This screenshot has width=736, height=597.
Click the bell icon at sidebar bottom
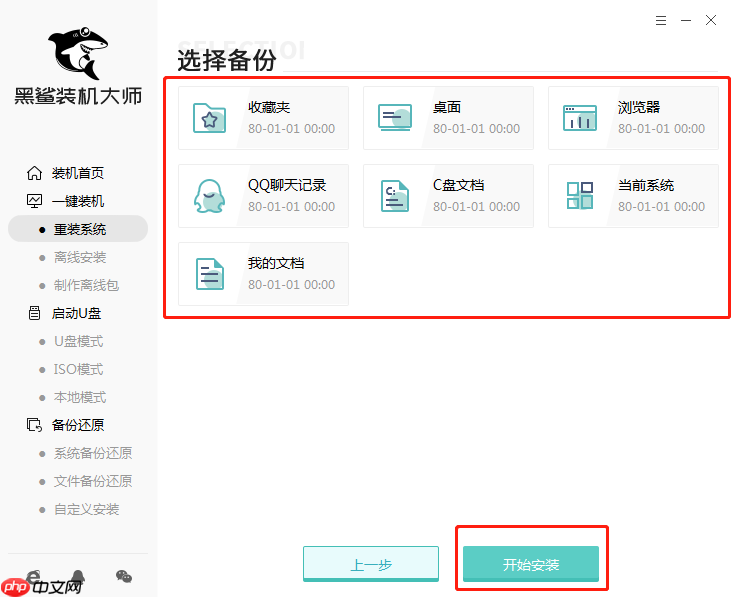tap(78, 576)
